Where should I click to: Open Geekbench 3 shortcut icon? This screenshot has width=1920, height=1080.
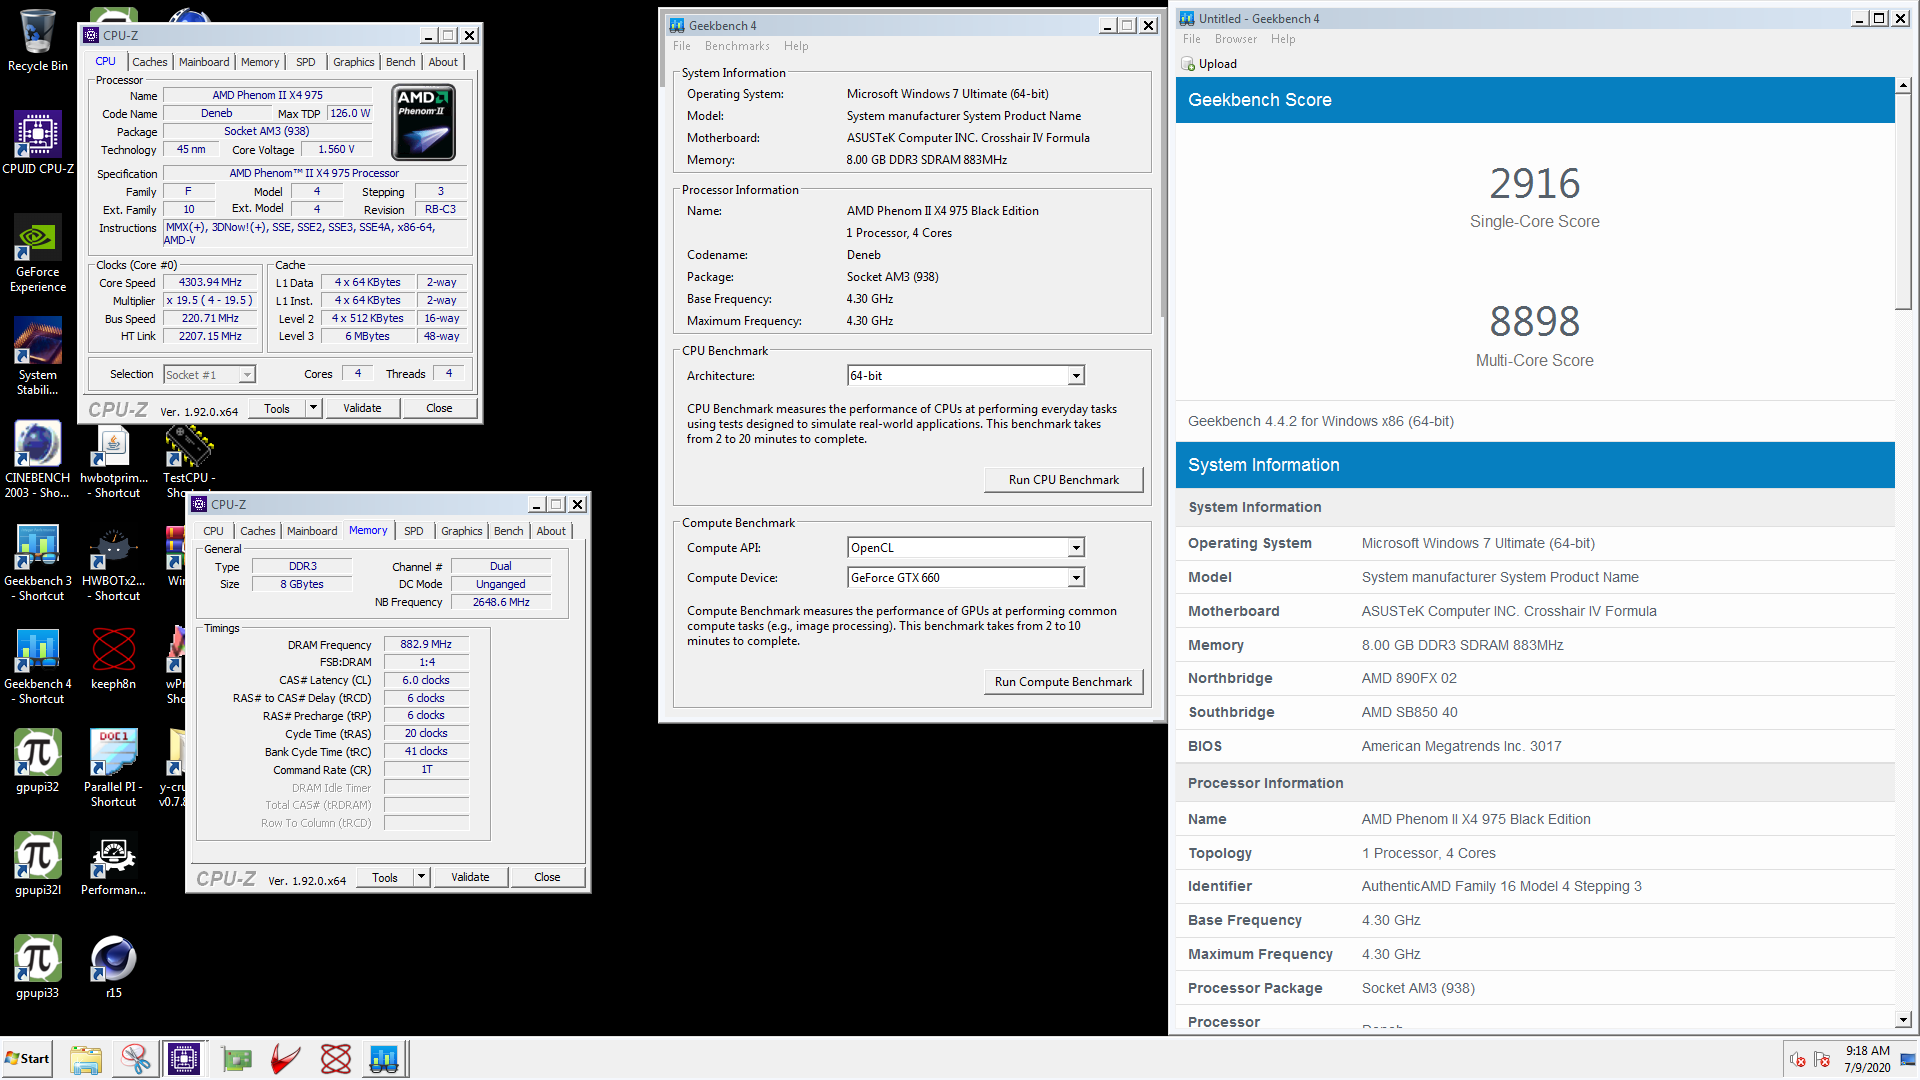click(x=38, y=562)
